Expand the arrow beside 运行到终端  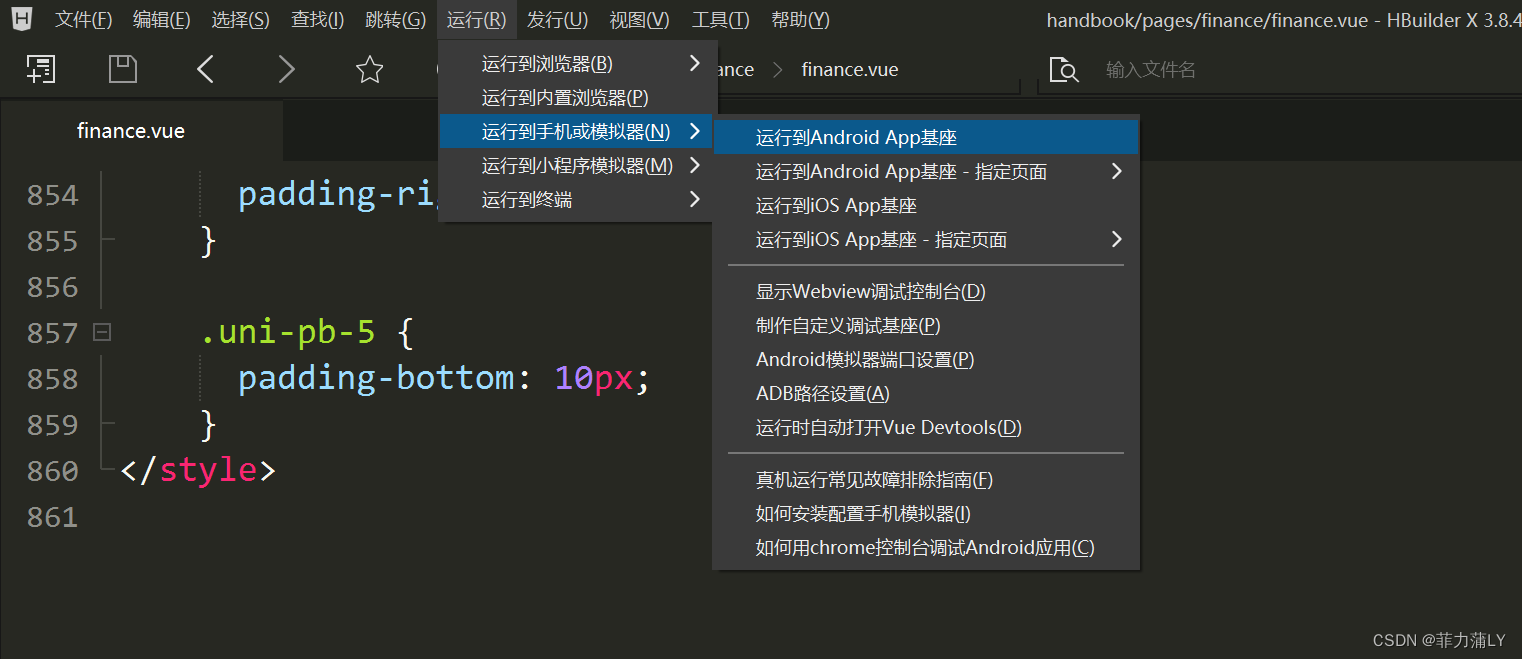tap(695, 199)
